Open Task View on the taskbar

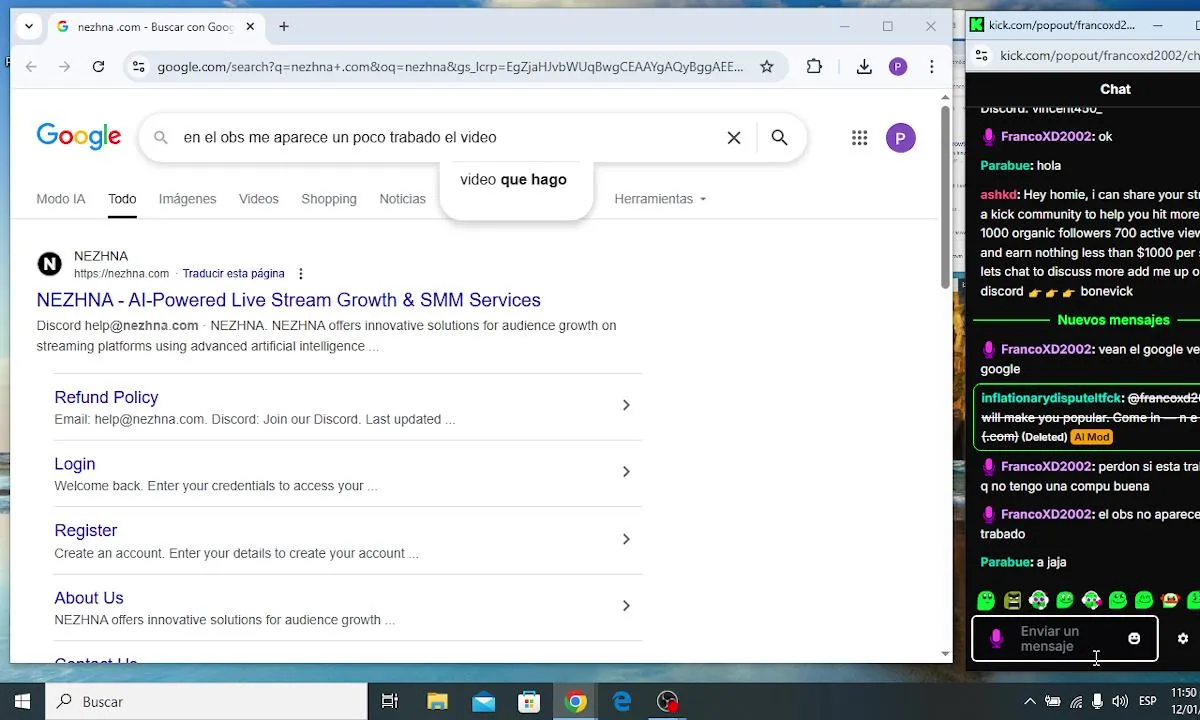tap(390, 702)
